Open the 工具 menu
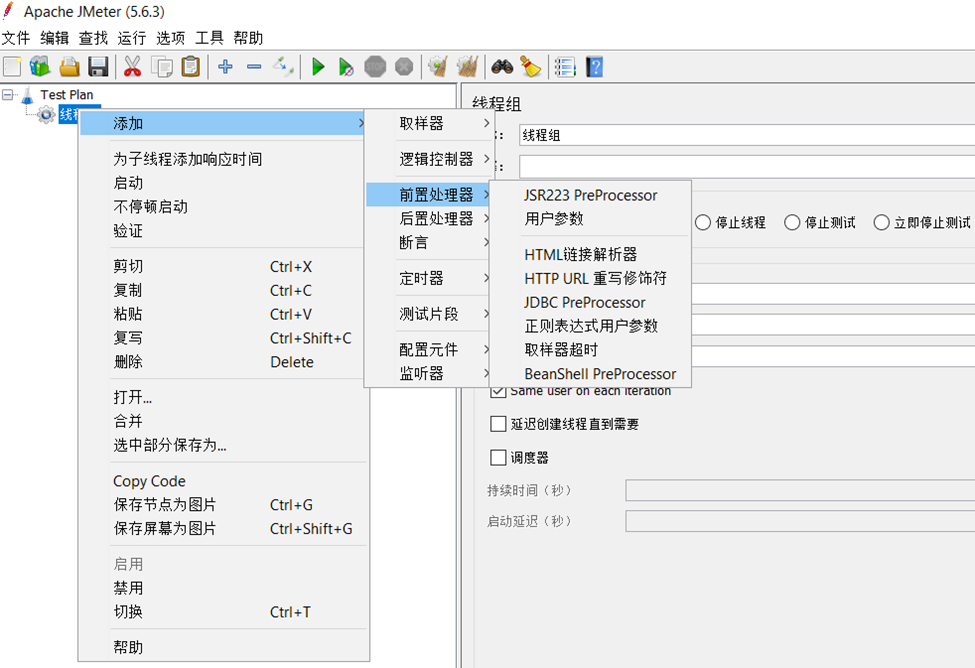 tap(209, 38)
